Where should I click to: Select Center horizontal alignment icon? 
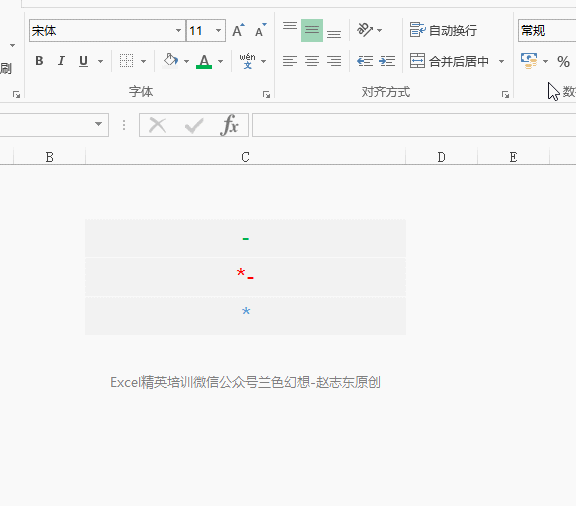[x=312, y=61]
